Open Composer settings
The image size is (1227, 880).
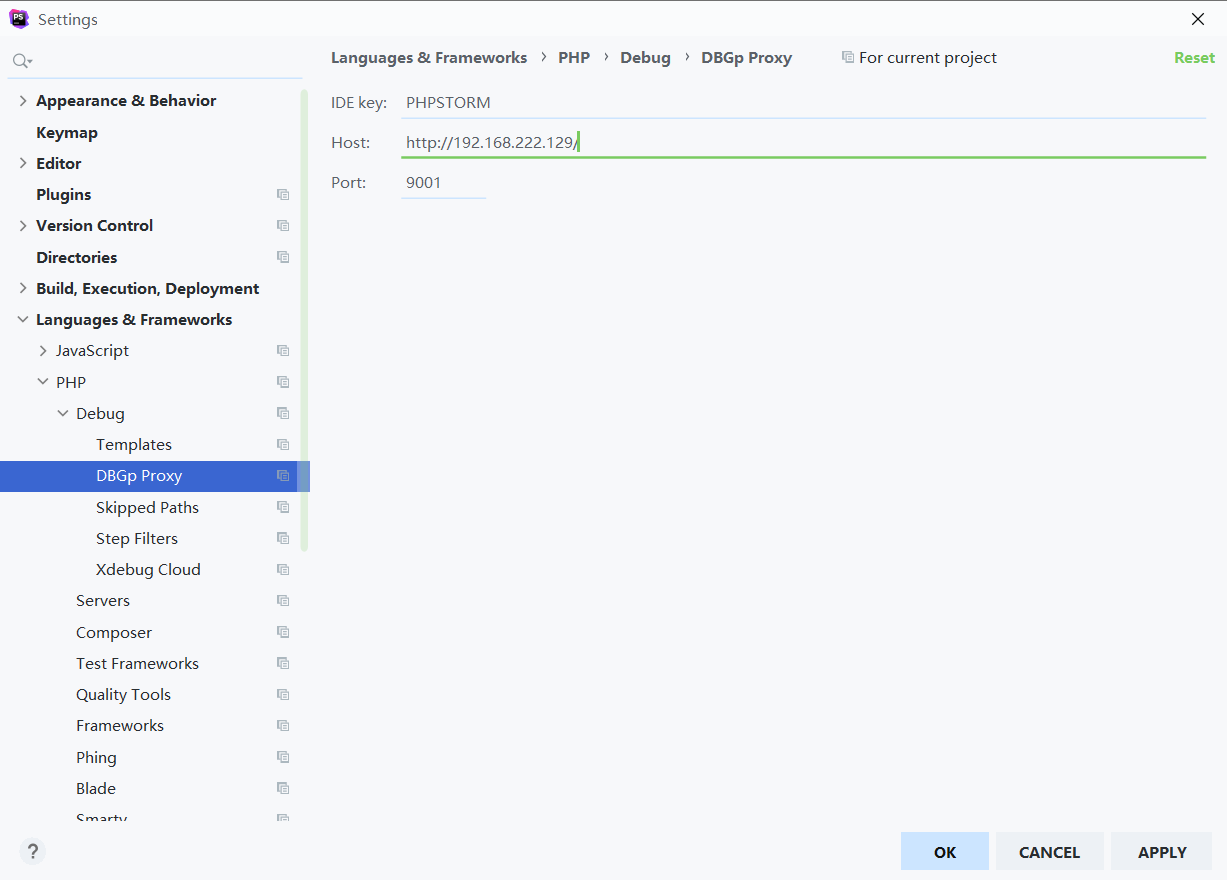(114, 632)
